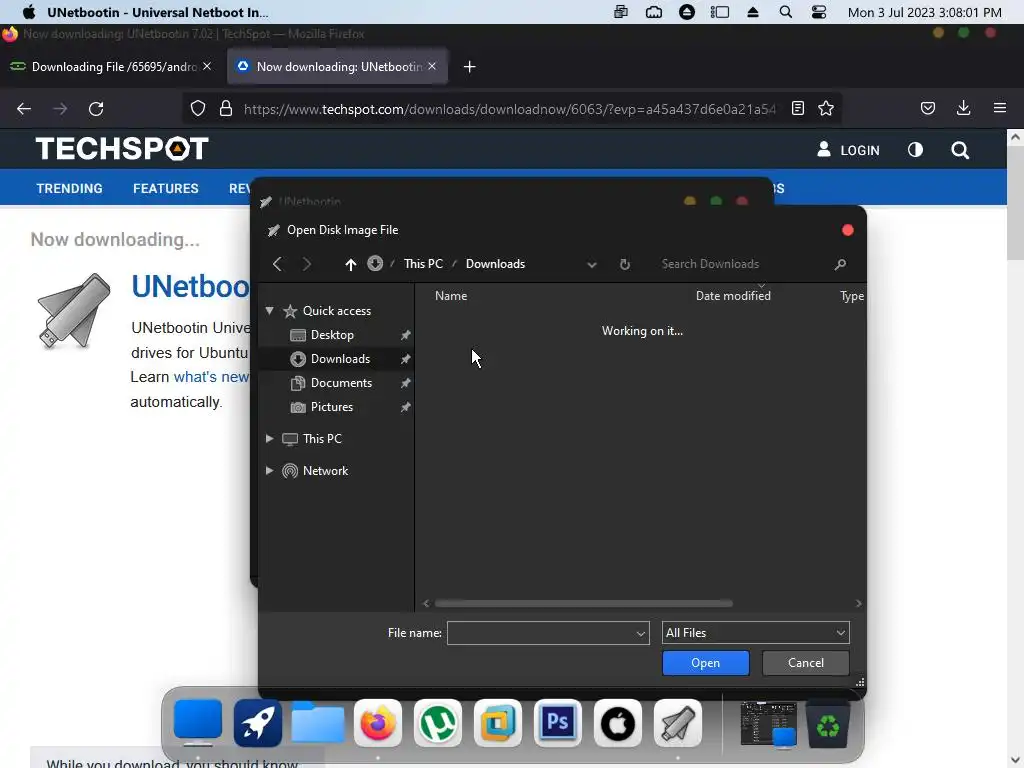Click the site padlock icon

(226, 108)
